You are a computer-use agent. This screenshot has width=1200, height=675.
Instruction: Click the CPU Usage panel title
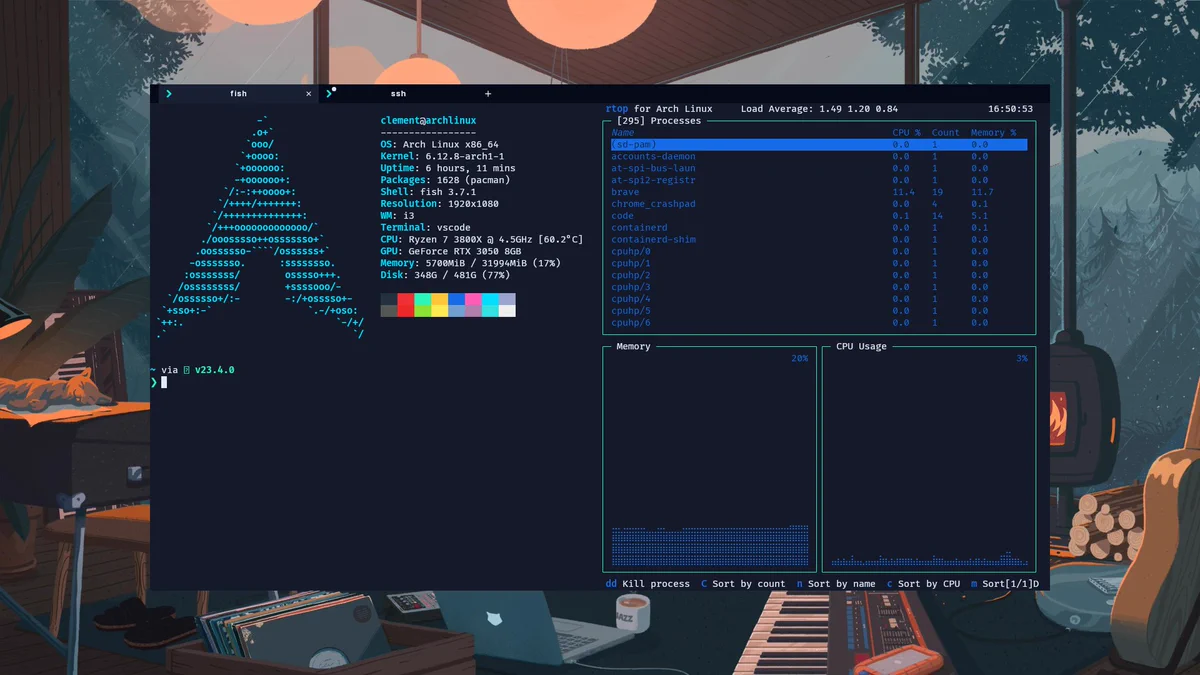tap(861, 346)
